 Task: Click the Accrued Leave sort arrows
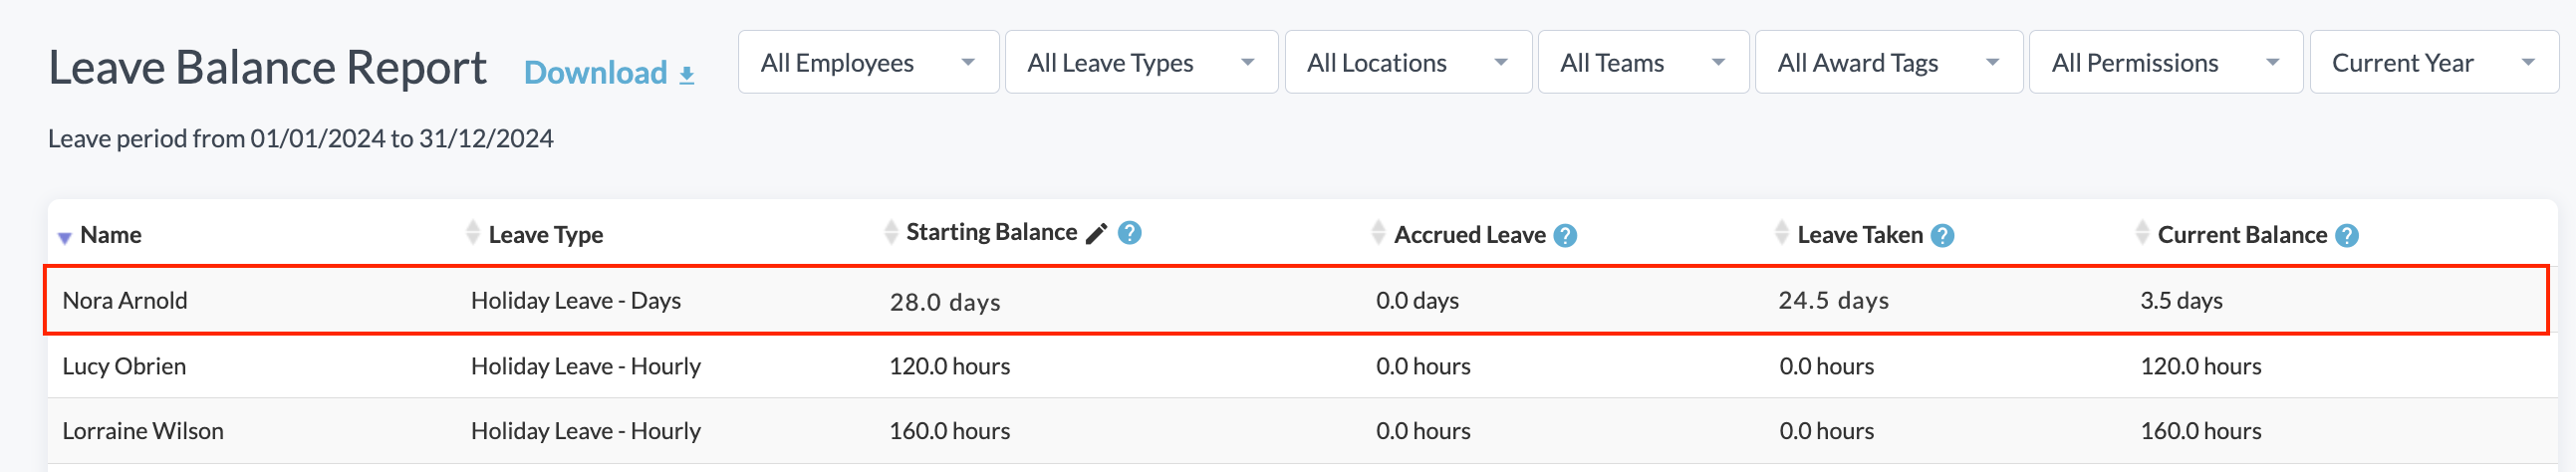pos(1378,233)
